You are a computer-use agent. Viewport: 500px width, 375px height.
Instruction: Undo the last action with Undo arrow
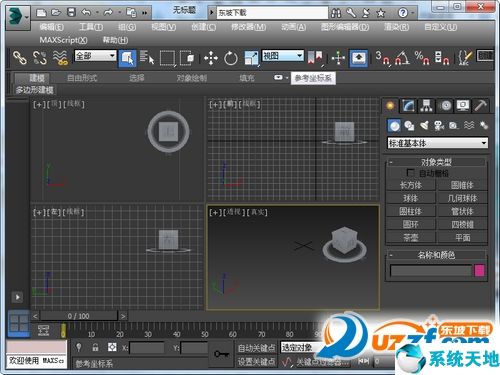(87, 13)
